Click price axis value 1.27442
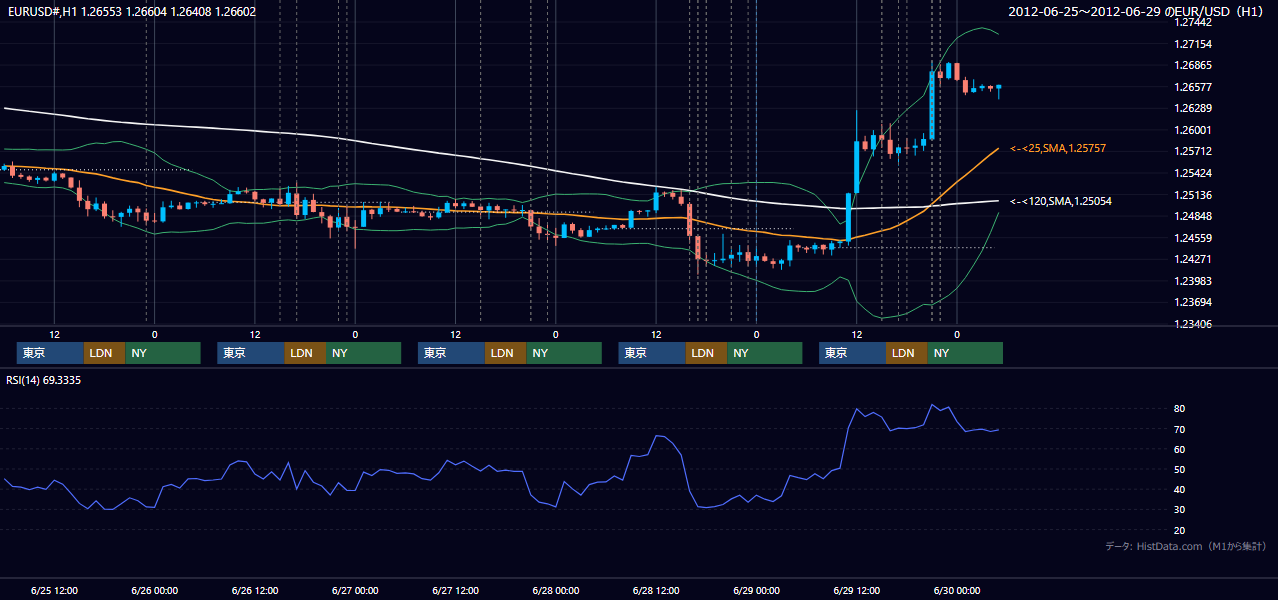 tap(1193, 22)
